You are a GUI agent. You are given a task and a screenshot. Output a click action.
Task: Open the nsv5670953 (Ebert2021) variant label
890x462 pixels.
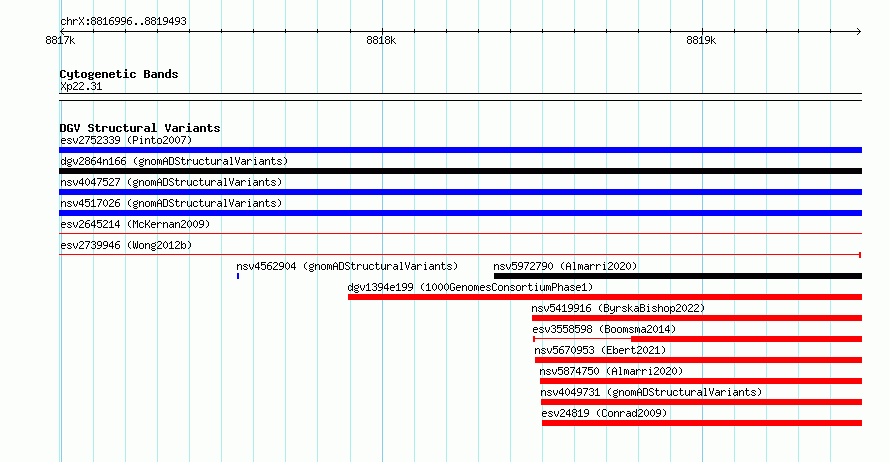(600, 350)
